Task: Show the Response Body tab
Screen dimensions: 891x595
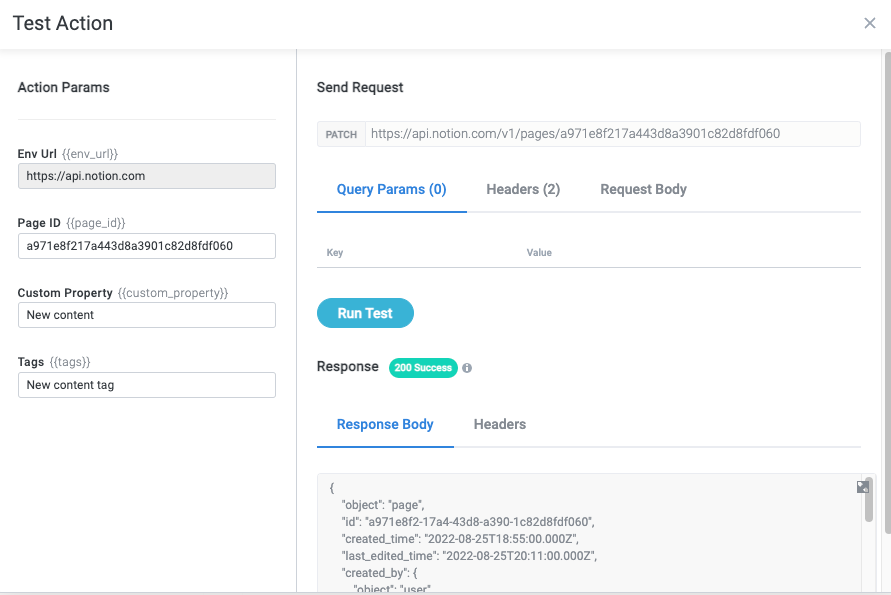Action: pos(385,424)
